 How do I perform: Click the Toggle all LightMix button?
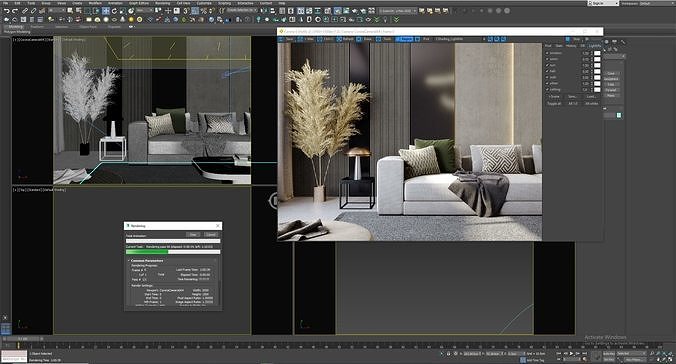(x=554, y=104)
